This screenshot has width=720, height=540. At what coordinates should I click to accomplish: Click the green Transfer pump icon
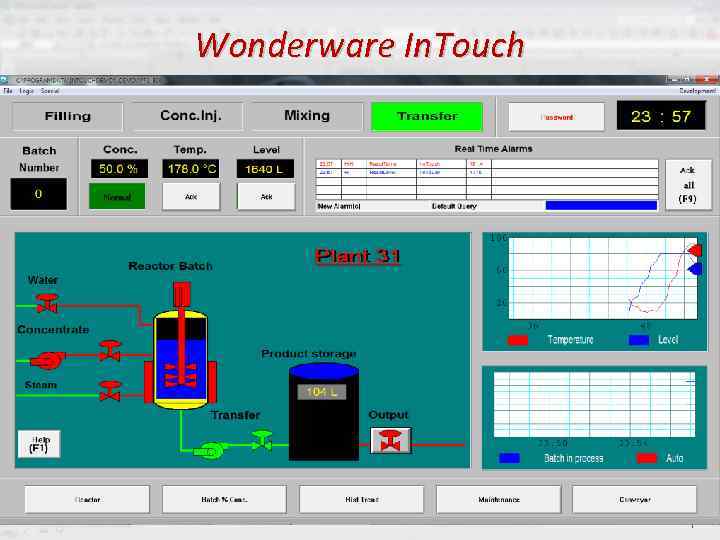[210, 451]
